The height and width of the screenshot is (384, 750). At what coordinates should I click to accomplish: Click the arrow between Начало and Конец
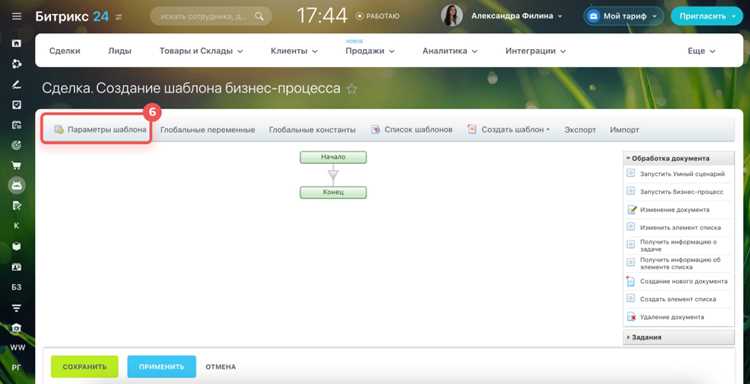[x=333, y=175]
